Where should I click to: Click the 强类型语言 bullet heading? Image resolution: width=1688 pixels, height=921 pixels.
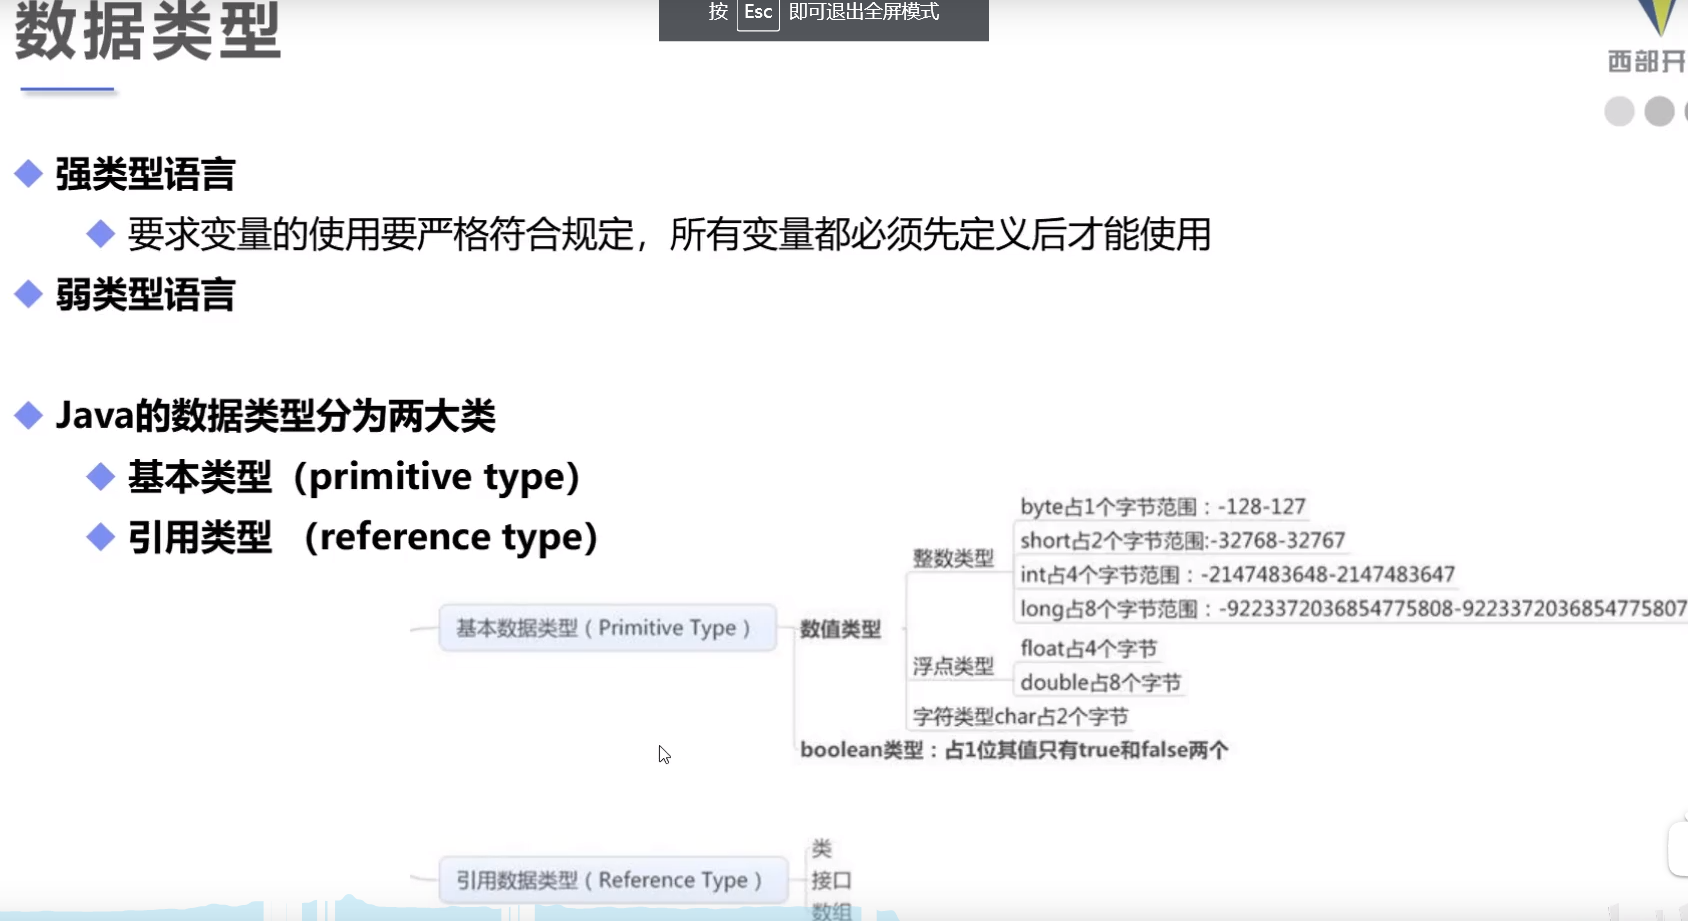tap(145, 175)
